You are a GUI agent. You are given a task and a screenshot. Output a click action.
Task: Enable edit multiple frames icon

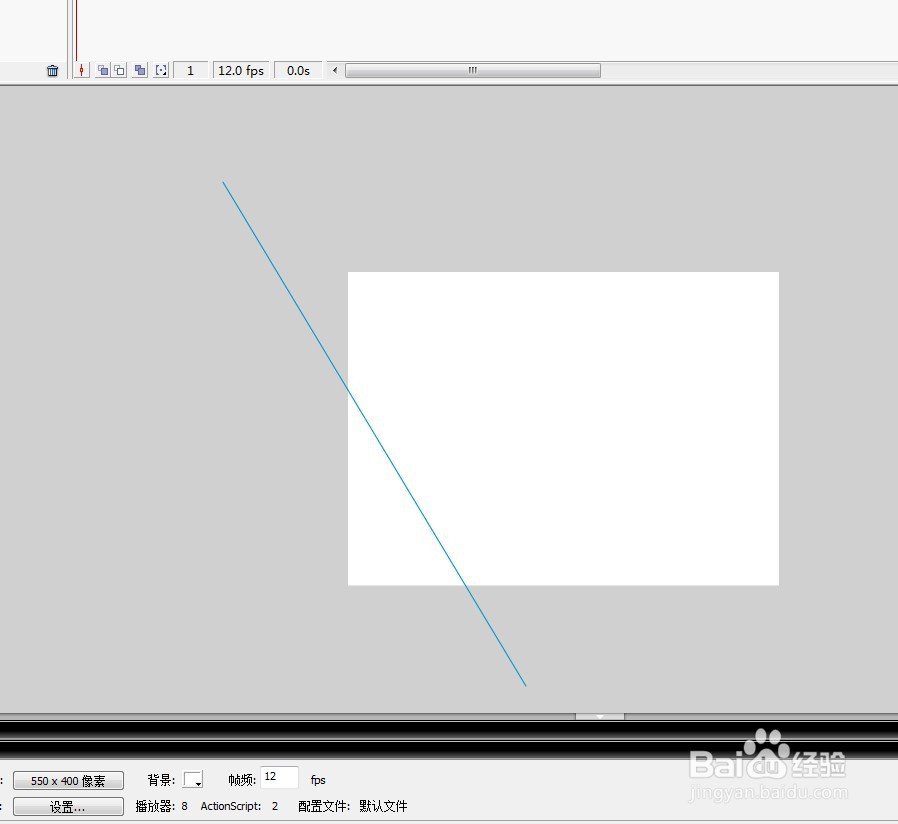(140, 70)
